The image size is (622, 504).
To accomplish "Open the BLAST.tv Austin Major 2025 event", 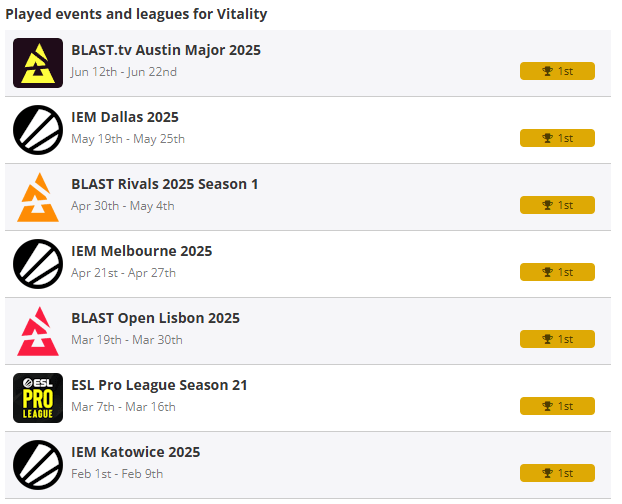I will [166, 50].
